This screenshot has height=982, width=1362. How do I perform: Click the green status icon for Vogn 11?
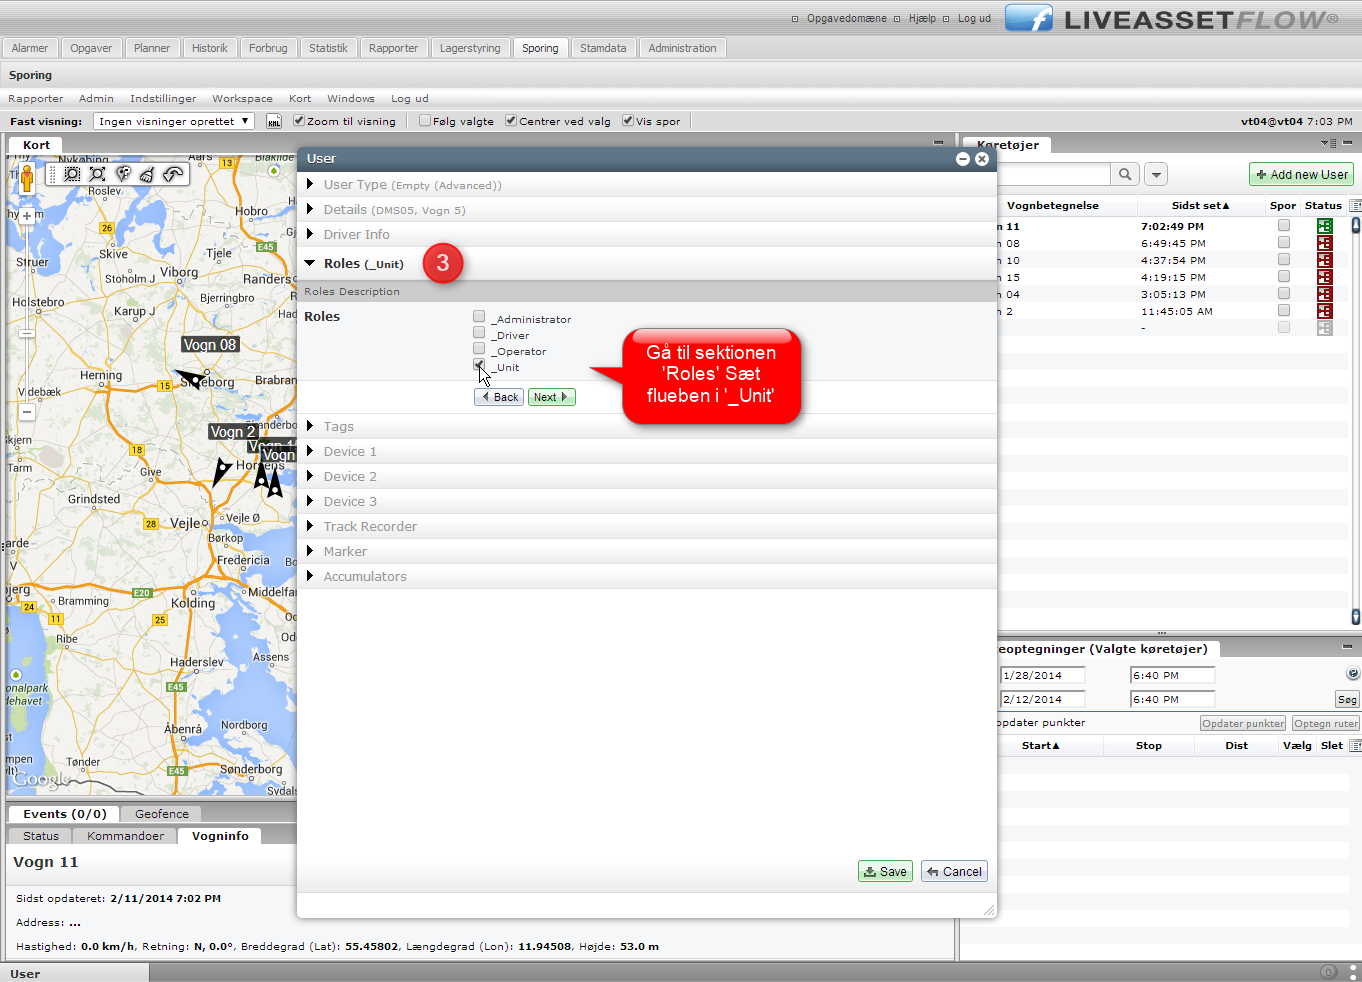1324,226
